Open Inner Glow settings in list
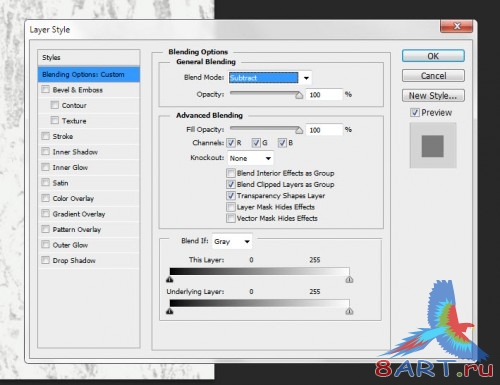Image resolution: width=500 pixels, height=385 pixels. pos(70,167)
